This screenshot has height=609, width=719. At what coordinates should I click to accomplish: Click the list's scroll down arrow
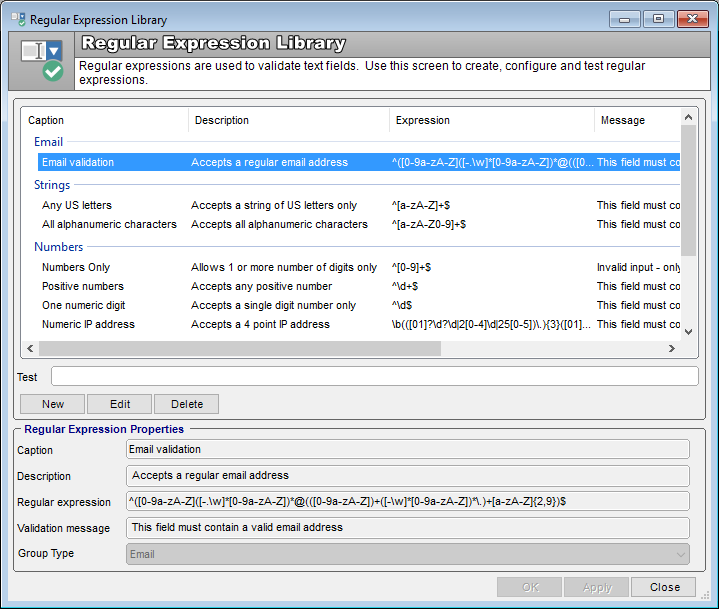(688, 332)
